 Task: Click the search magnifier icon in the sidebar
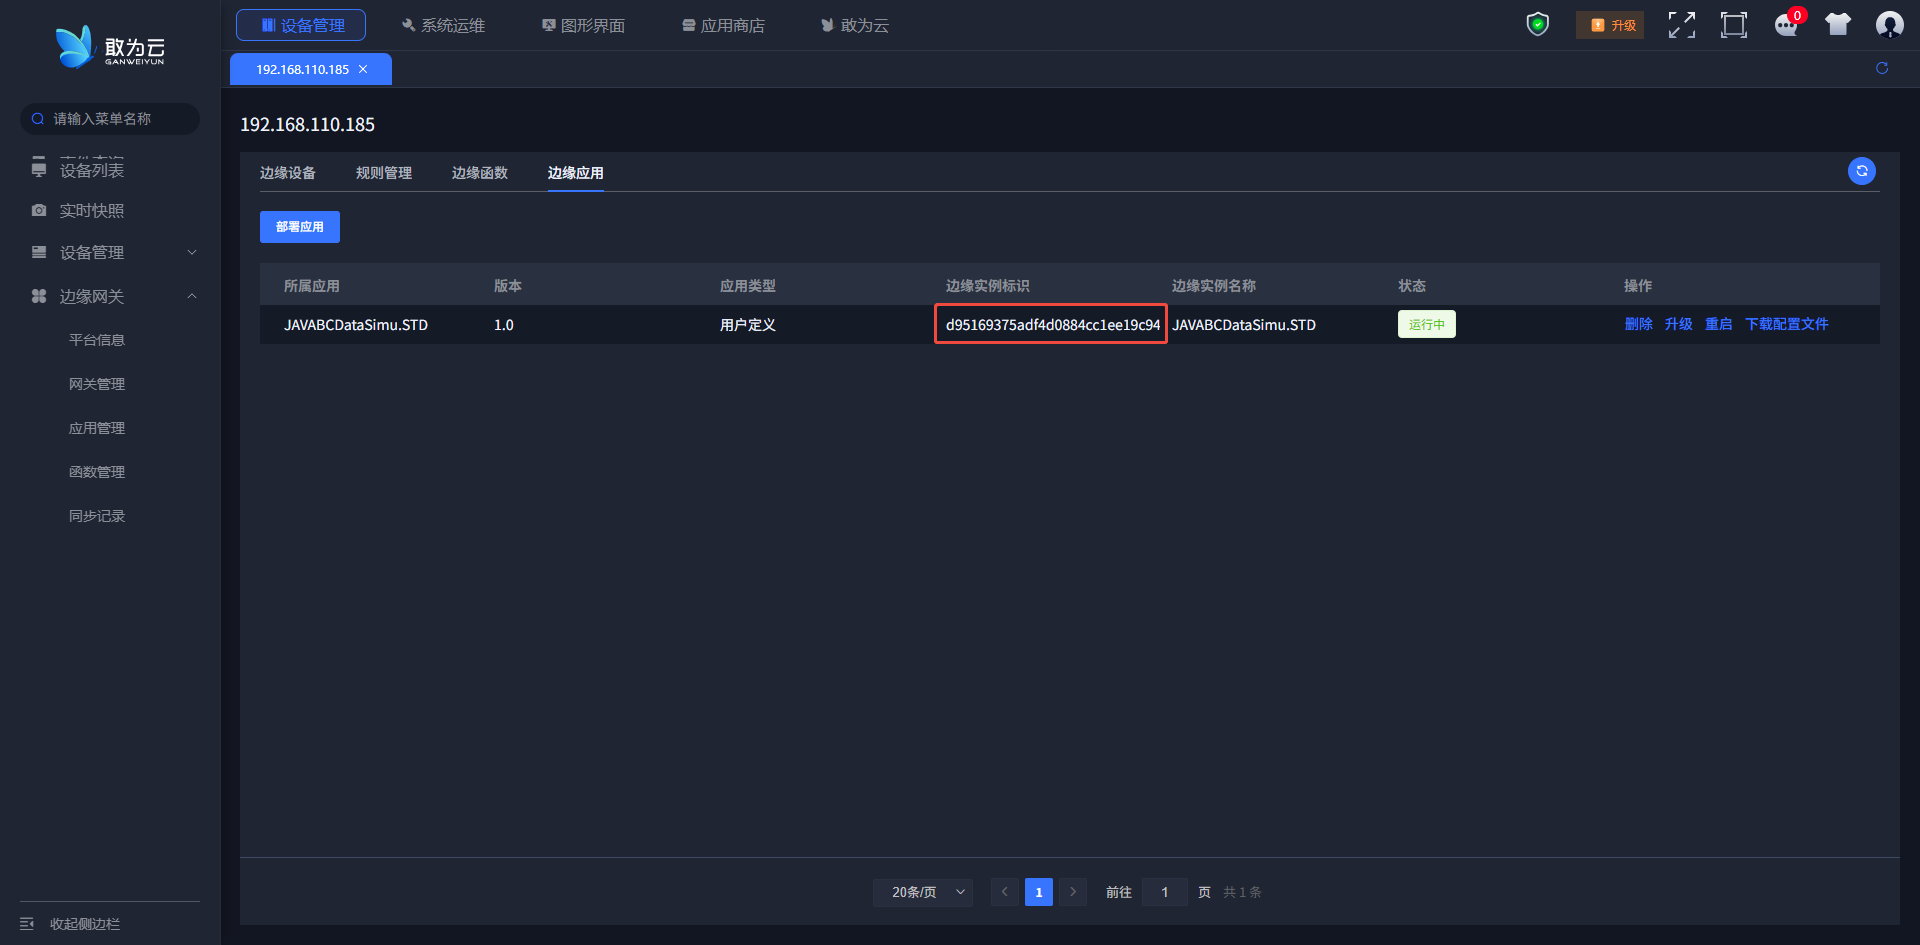[38, 119]
